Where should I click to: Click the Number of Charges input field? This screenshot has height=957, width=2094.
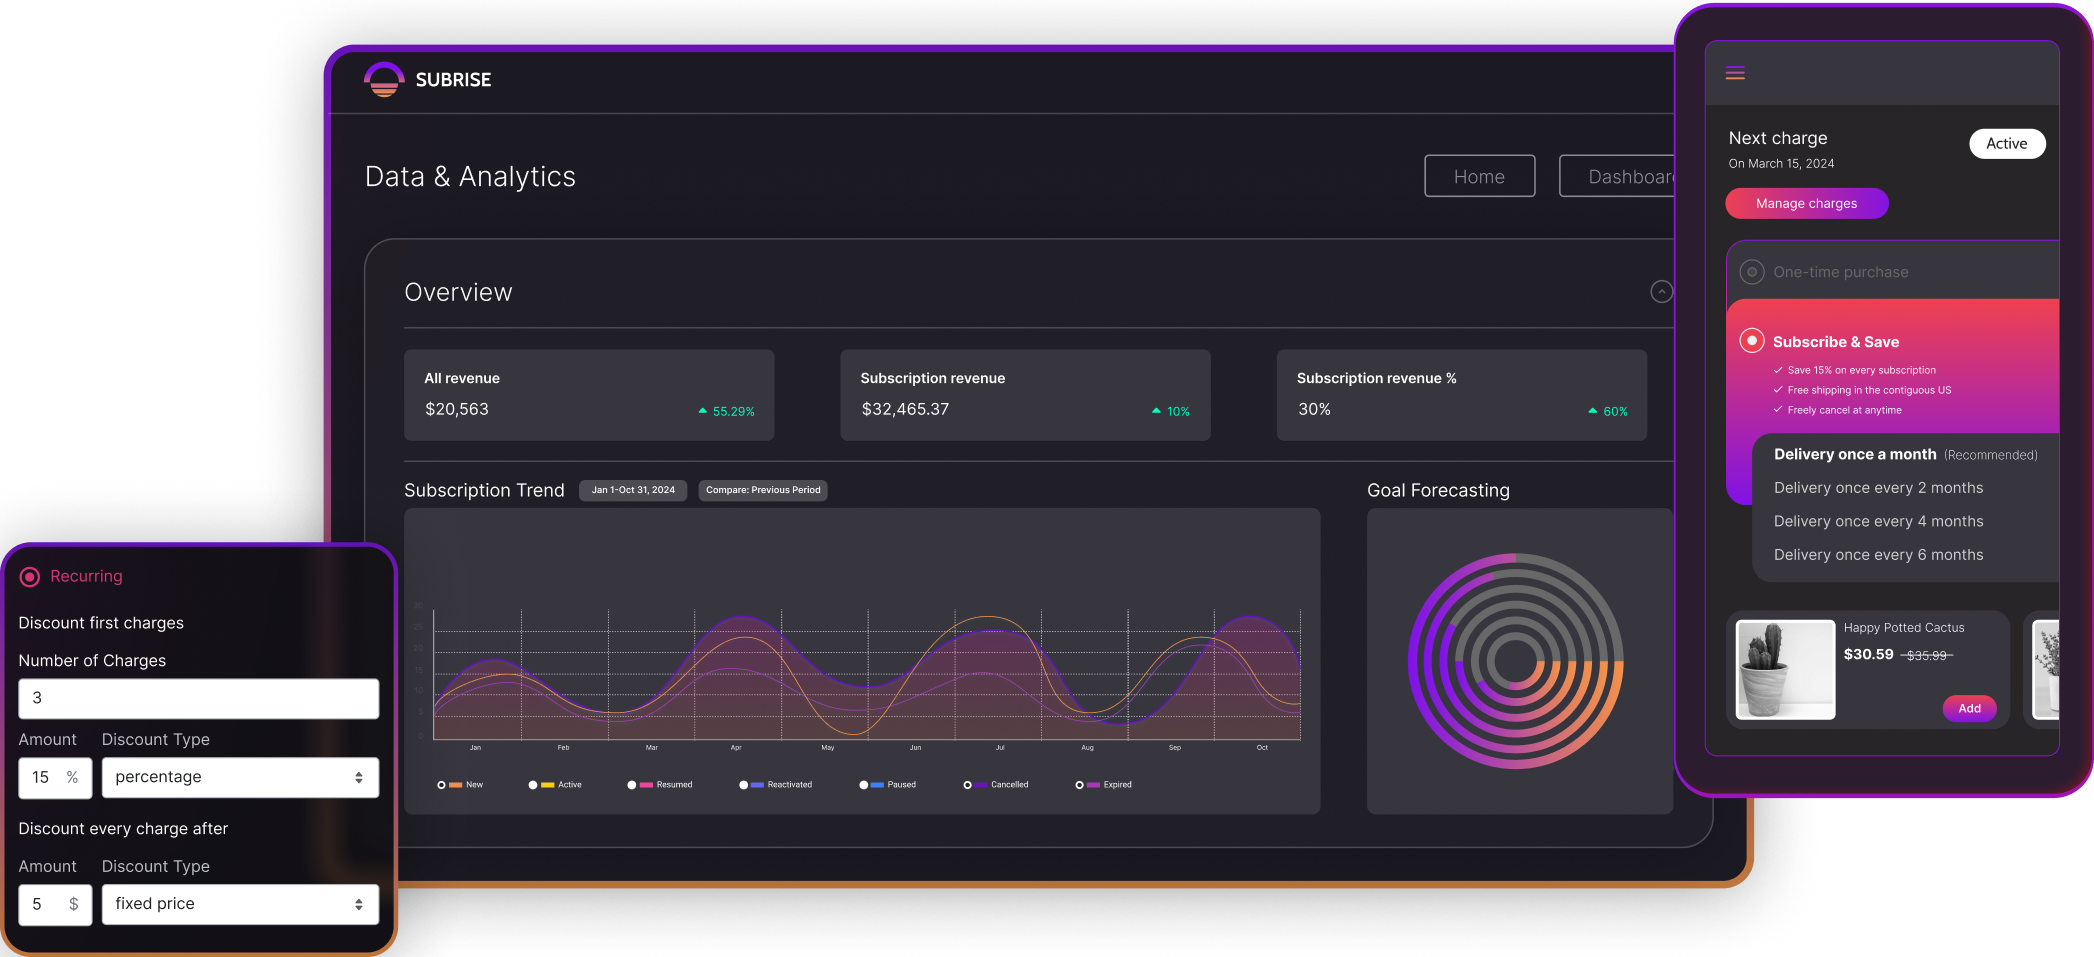tap(198, 698)
